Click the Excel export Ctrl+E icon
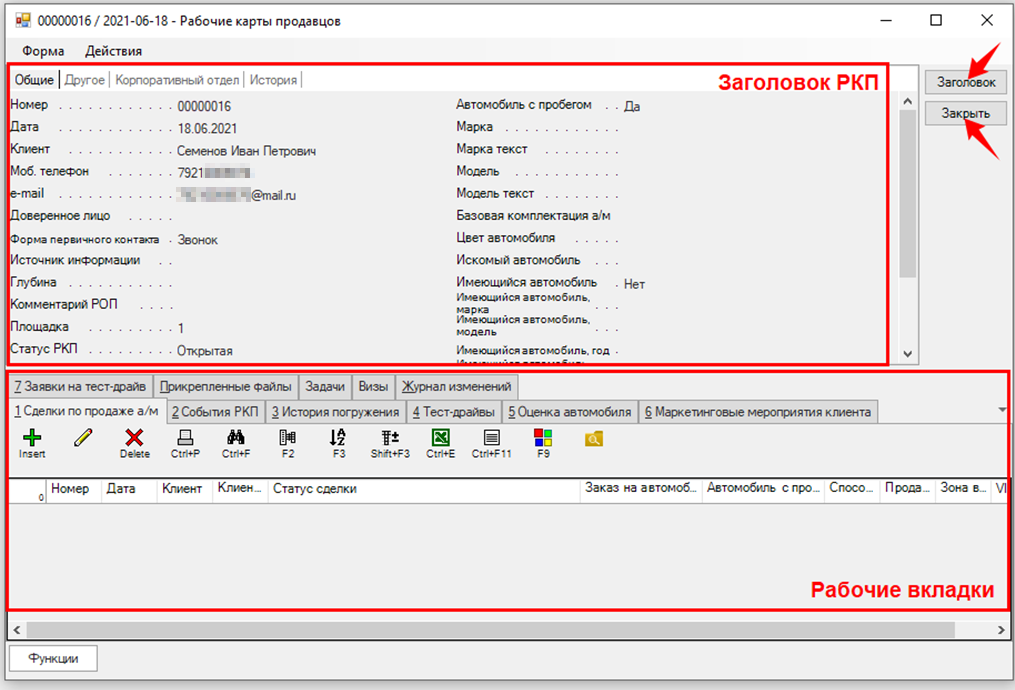This screenshot has width=1015, height=690. 440,438
